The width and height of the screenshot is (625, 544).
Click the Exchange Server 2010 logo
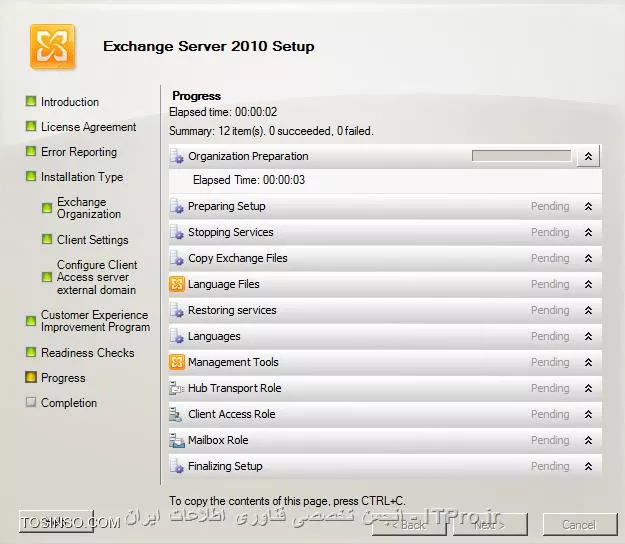(x=52, y=47)
